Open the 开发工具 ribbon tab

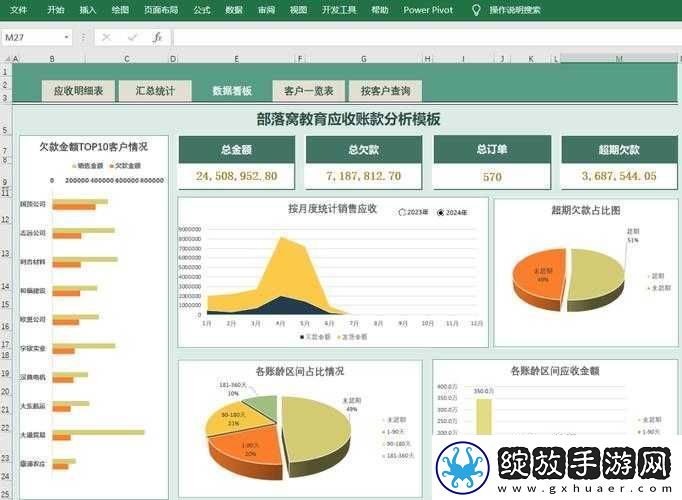coord(339,10)
